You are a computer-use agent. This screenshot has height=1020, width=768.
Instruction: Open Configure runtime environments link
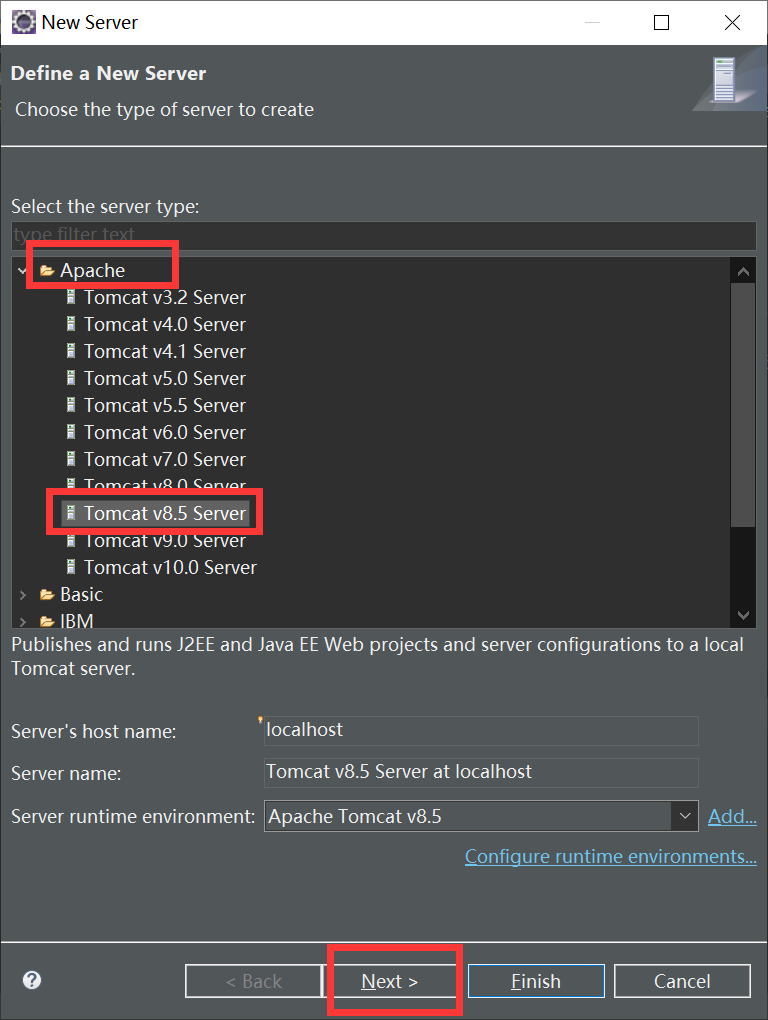(611, 856)
